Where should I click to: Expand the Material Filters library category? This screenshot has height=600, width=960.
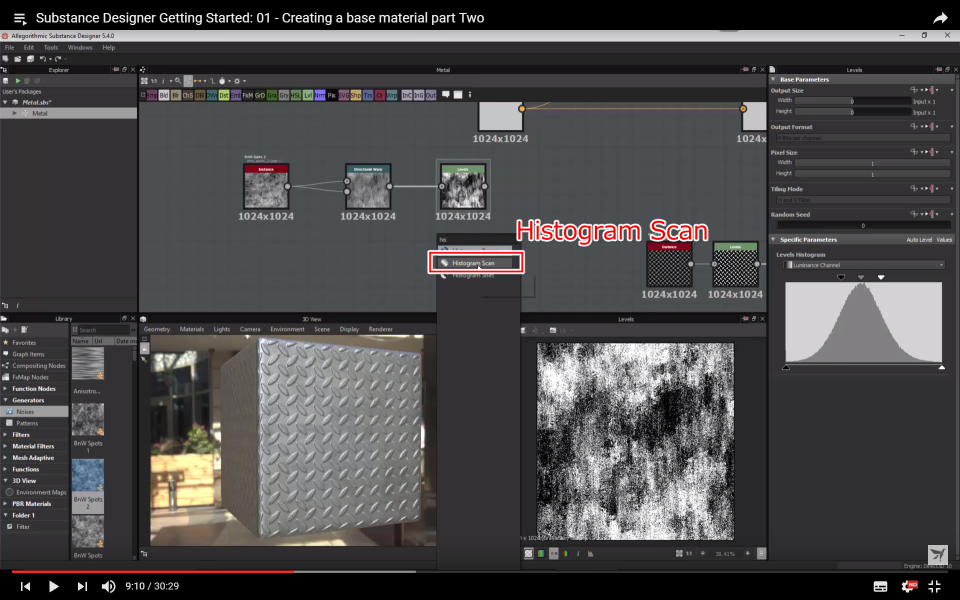pos(6,446)
